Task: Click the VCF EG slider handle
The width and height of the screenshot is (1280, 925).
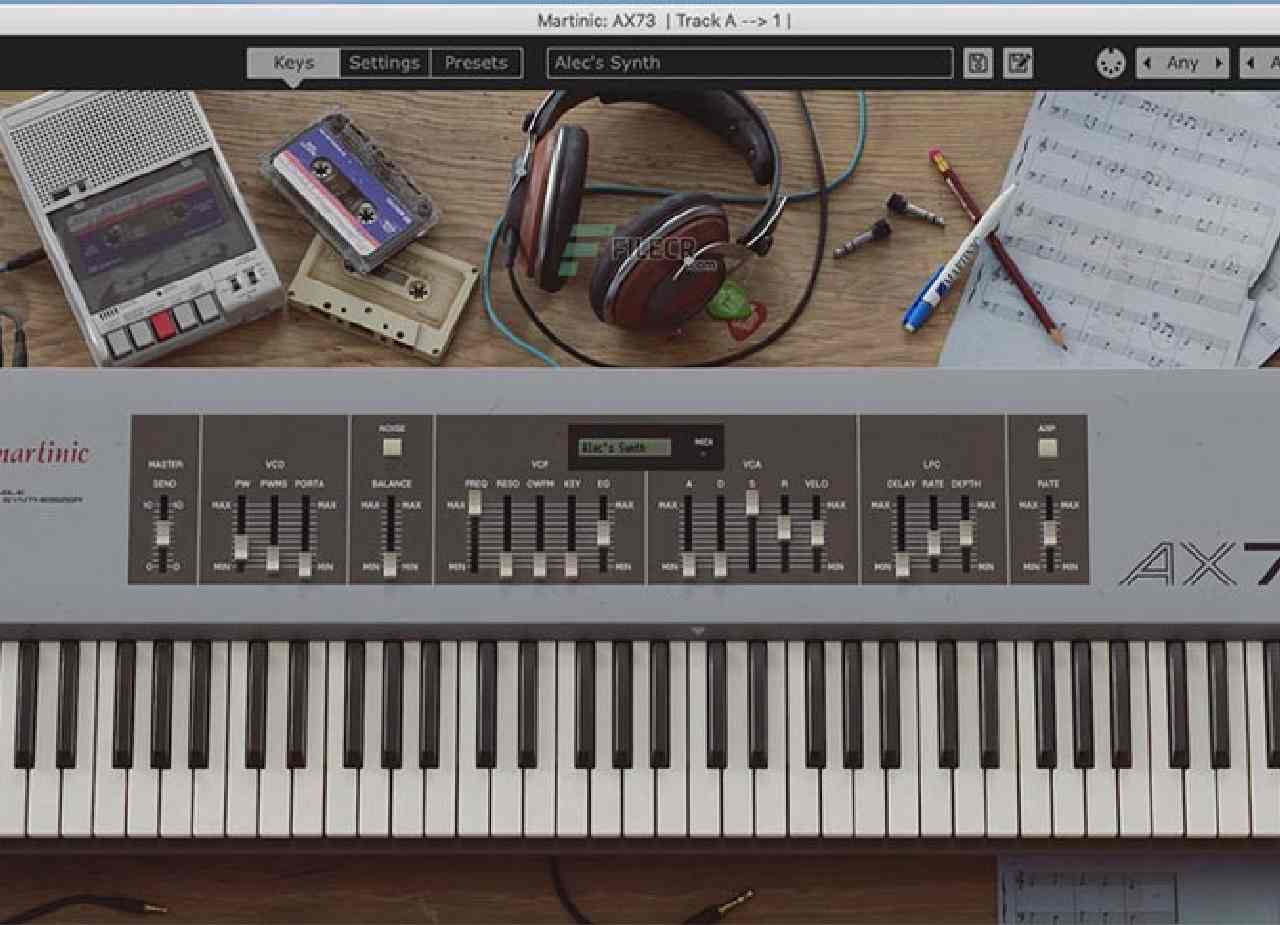Action: 604,533
